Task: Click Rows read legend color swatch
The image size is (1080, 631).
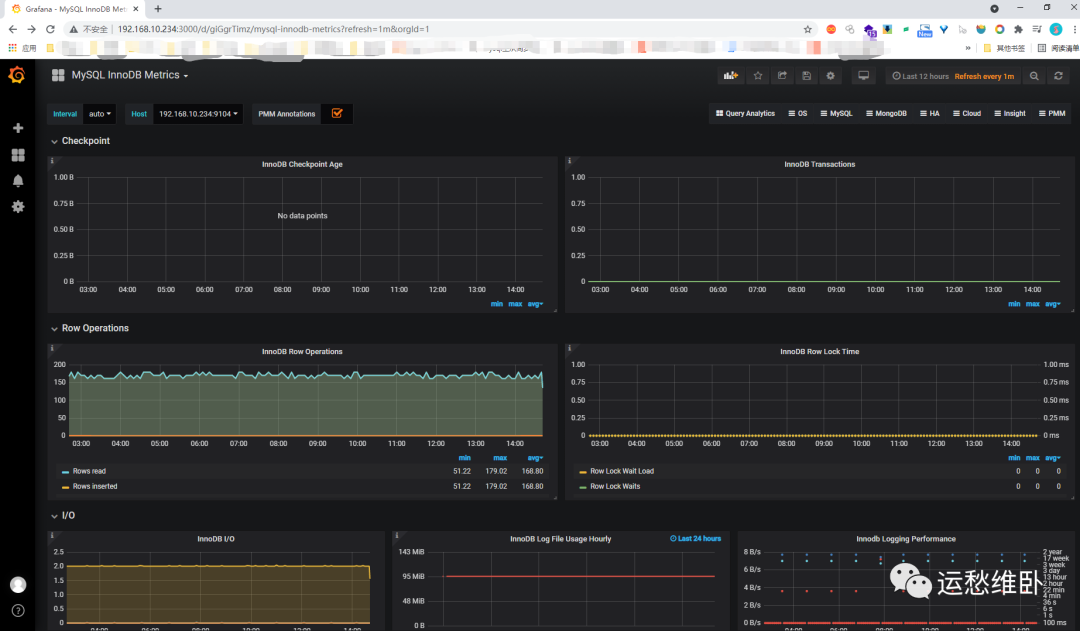Action: point(65,472)
